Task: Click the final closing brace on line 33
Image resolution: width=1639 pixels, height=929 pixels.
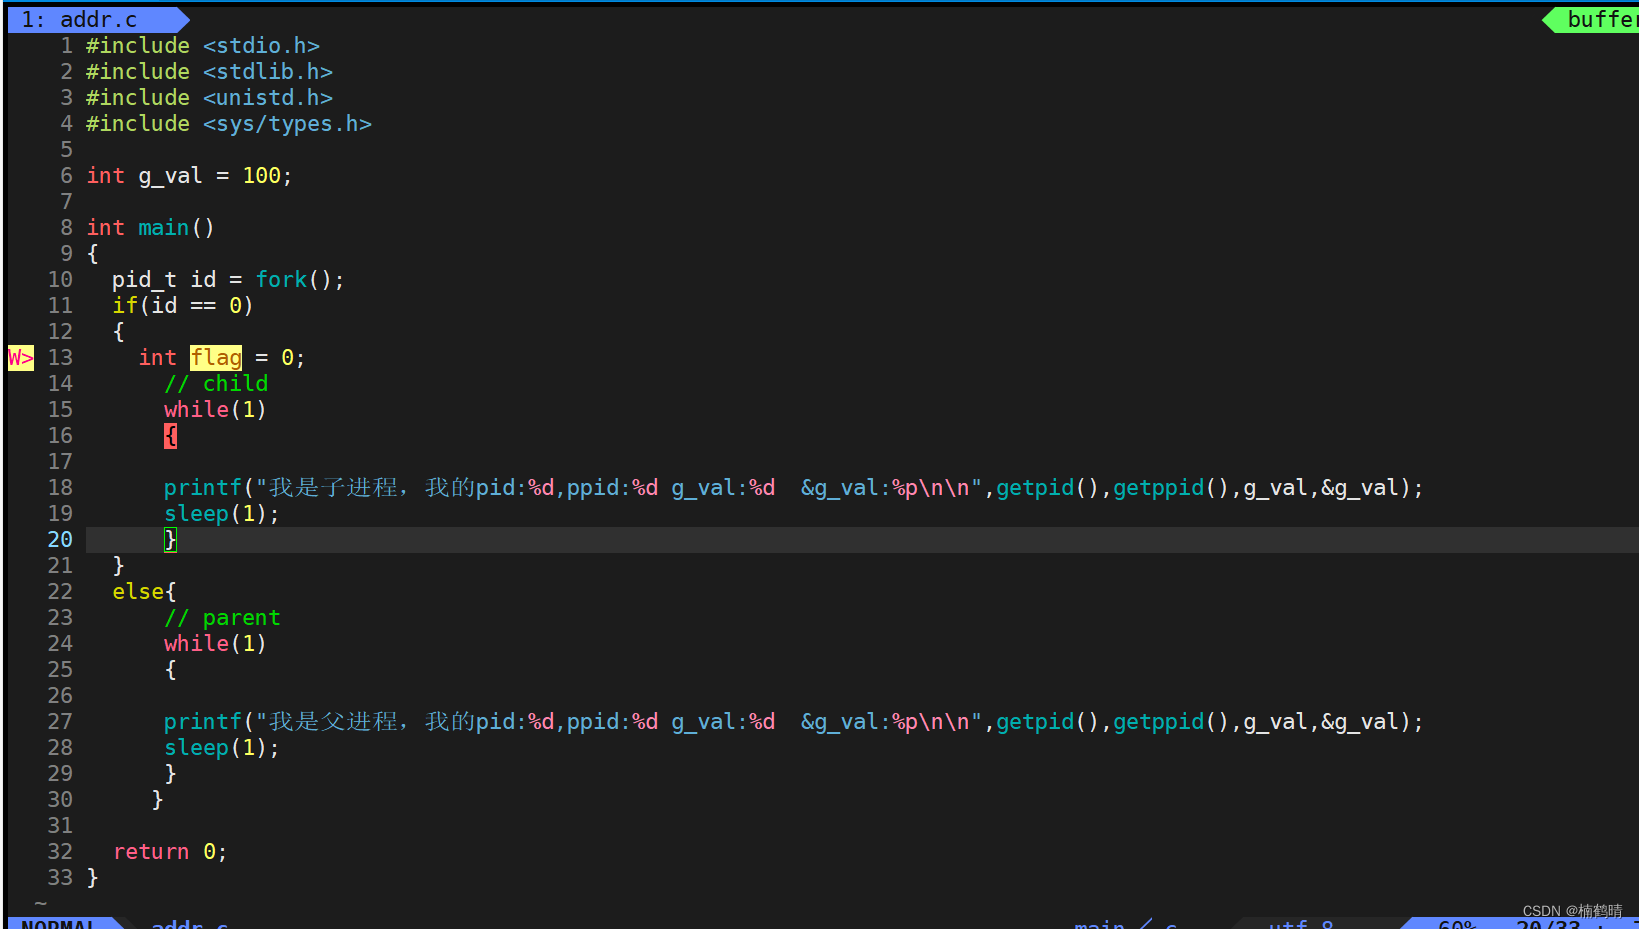Action: tap(92, 877)
